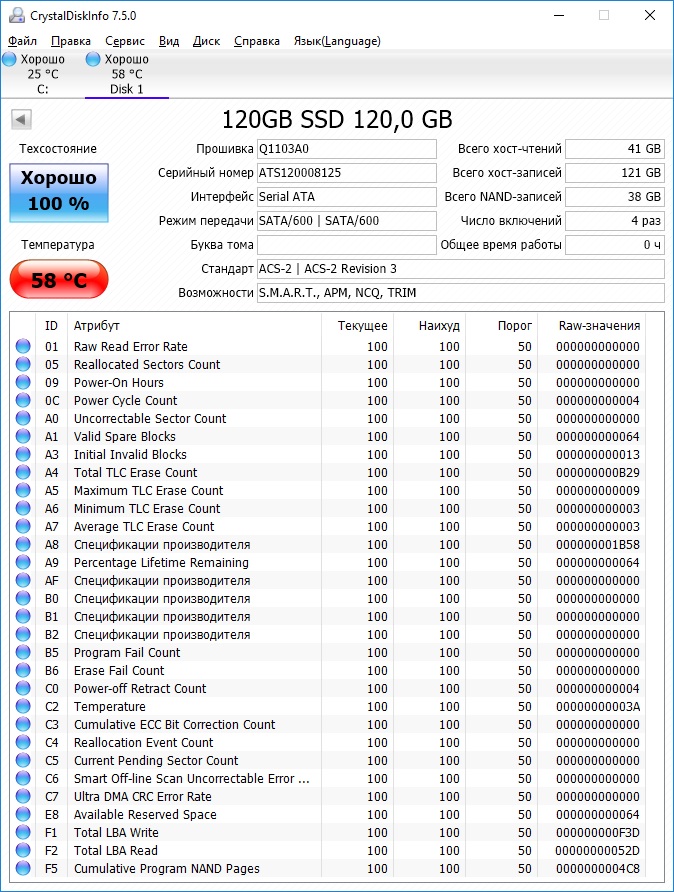Click the SATA/600 transfer mode field
The image size is (674, 892).
tap(346, 221)
